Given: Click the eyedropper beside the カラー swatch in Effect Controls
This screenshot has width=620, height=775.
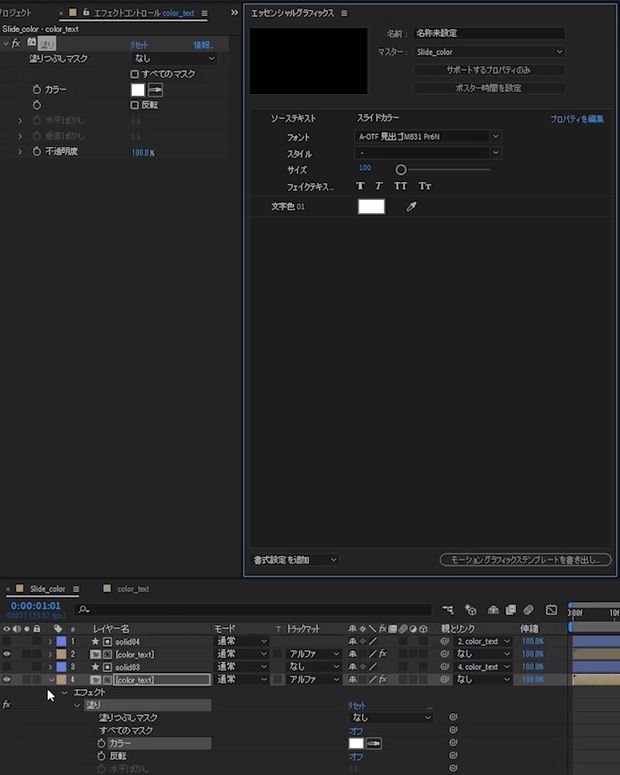Looking at the screenshot, I should (155, 90).
